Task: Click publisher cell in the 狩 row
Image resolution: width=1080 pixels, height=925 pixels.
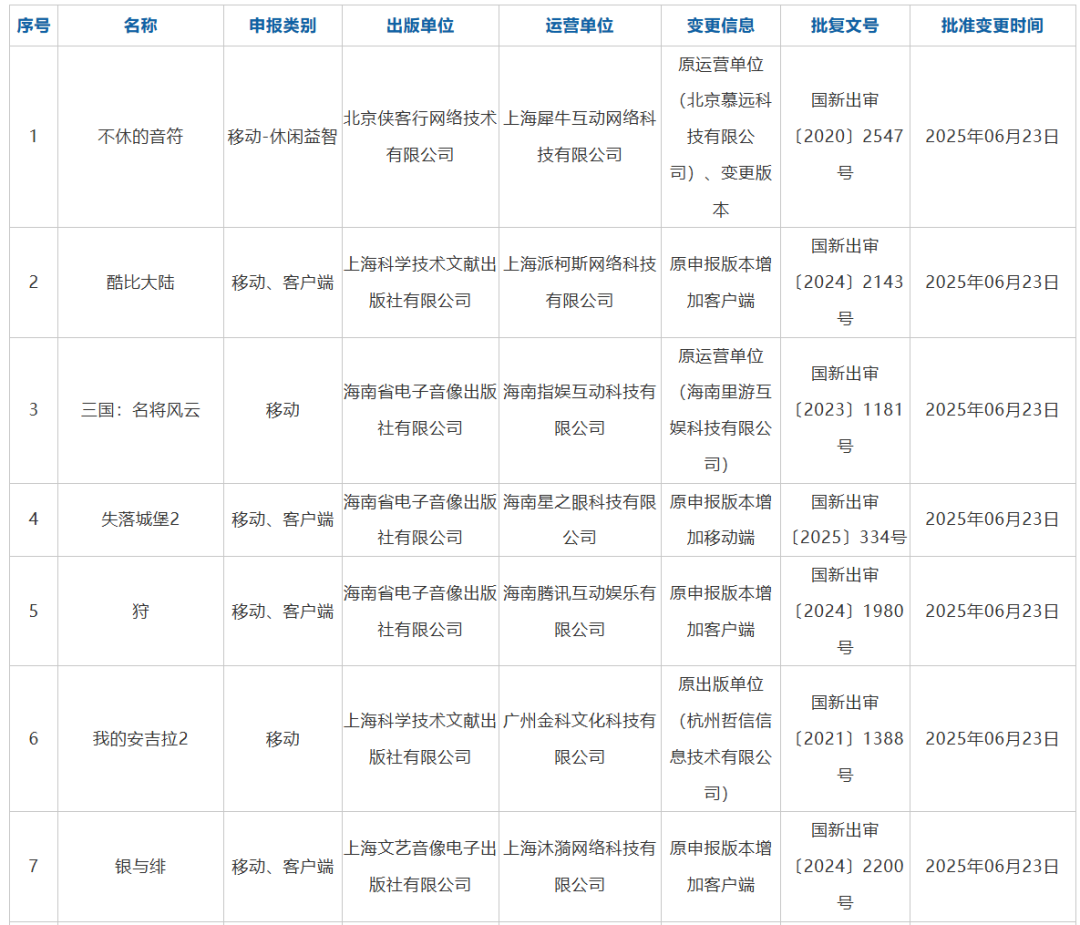Action: pyautogui.click(x=420, y=611)
